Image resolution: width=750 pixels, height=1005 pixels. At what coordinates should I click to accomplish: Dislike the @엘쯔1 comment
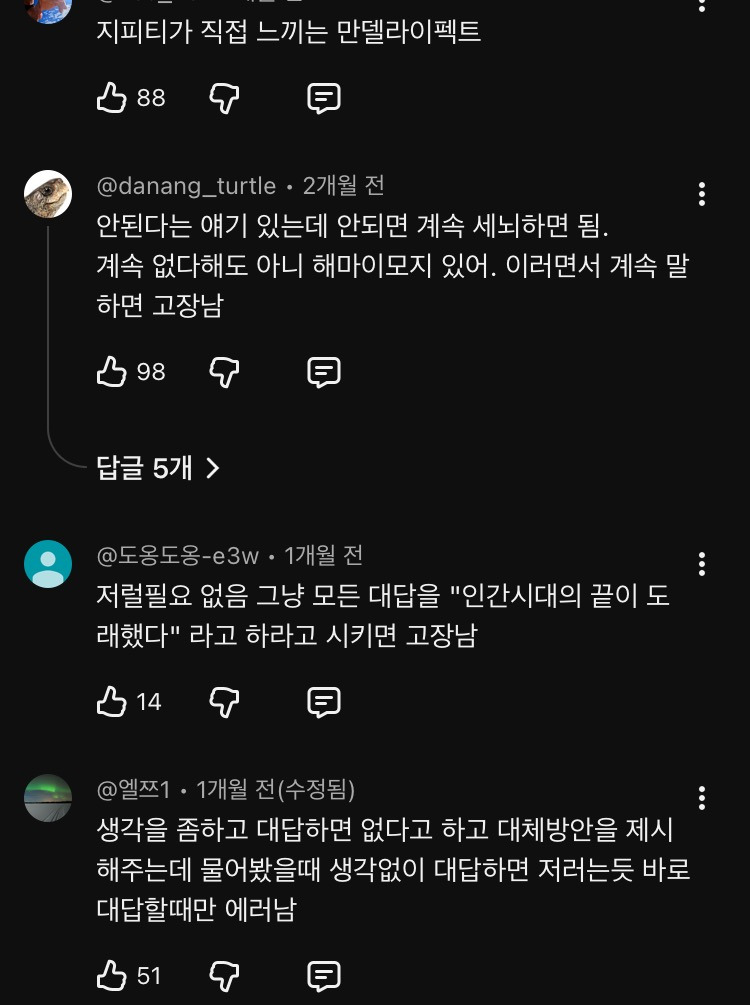coord(224,975)
